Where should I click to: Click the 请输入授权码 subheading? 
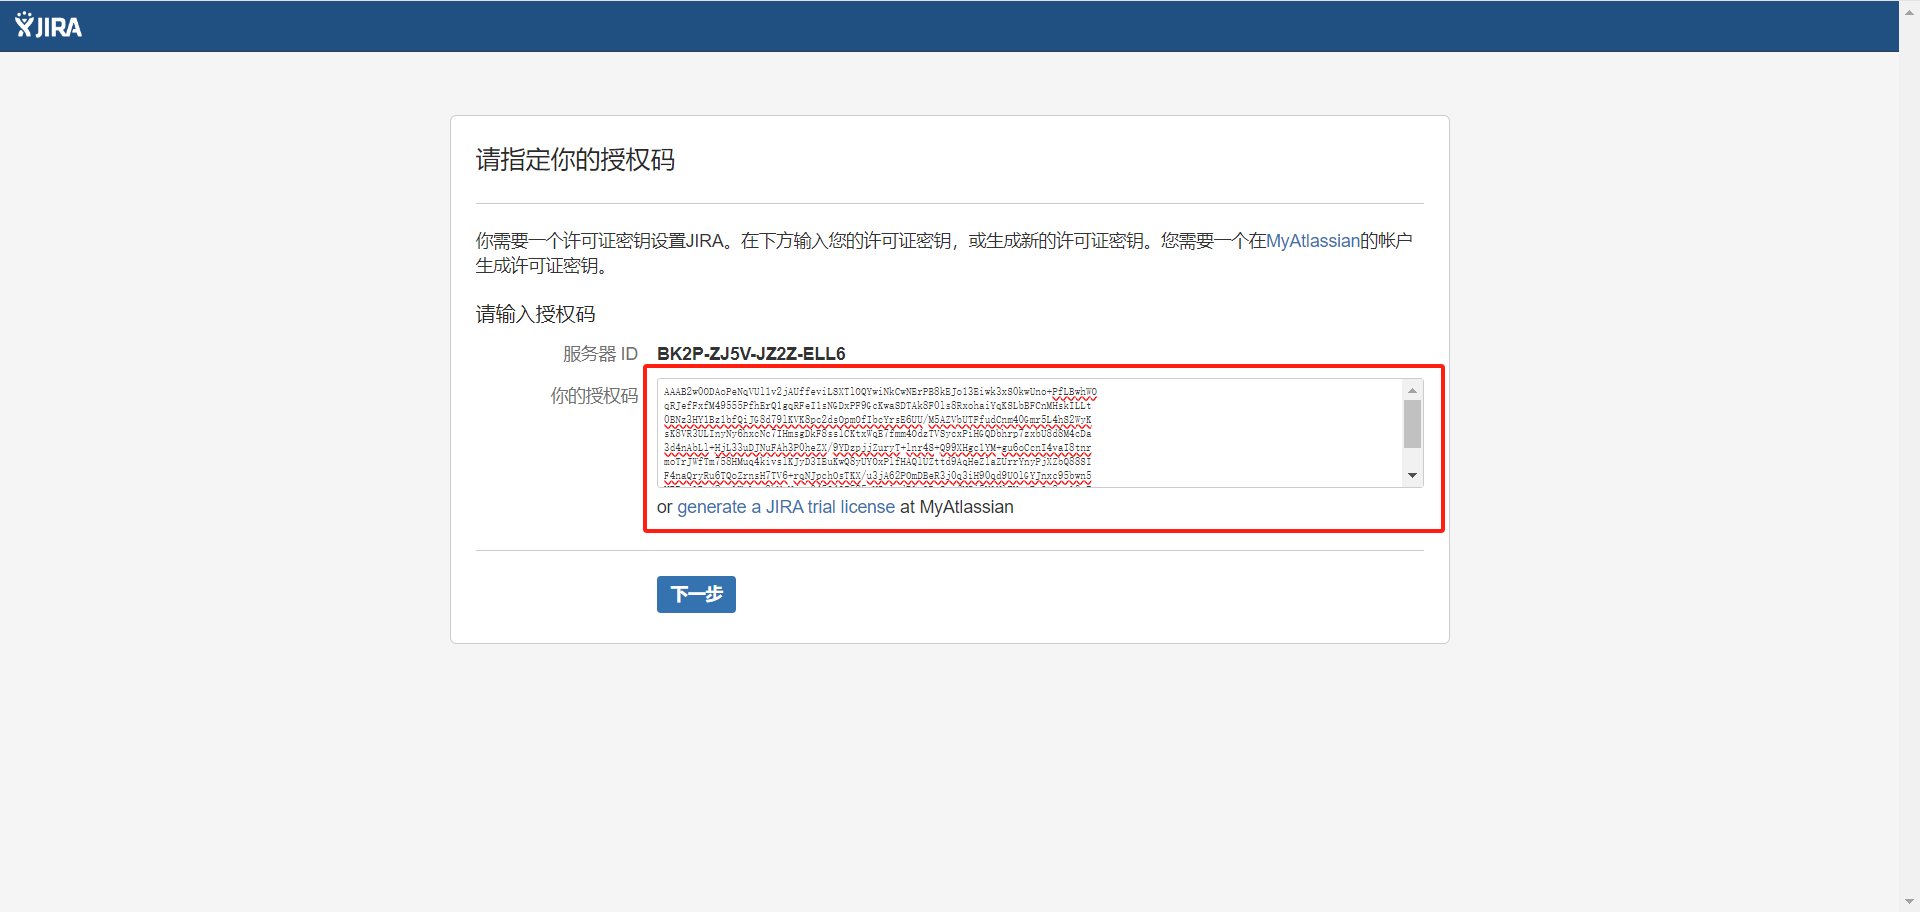535,314
